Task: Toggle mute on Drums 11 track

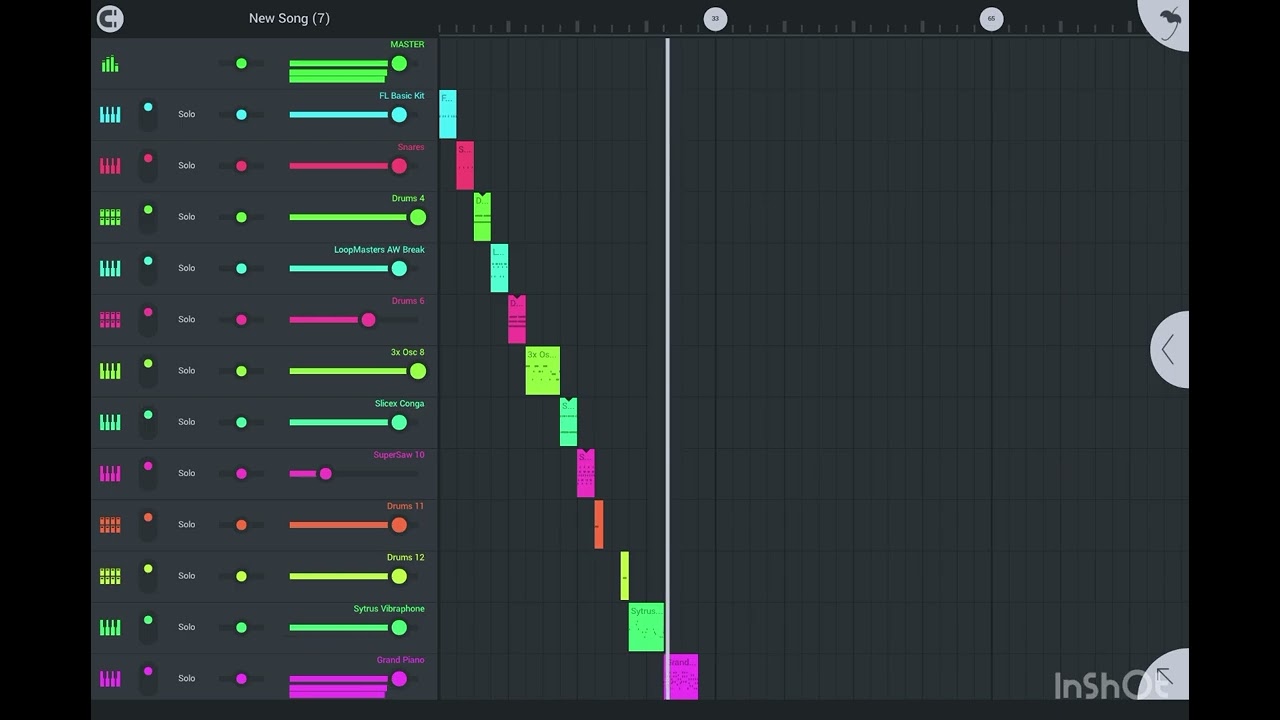Action: pos(148,524)
